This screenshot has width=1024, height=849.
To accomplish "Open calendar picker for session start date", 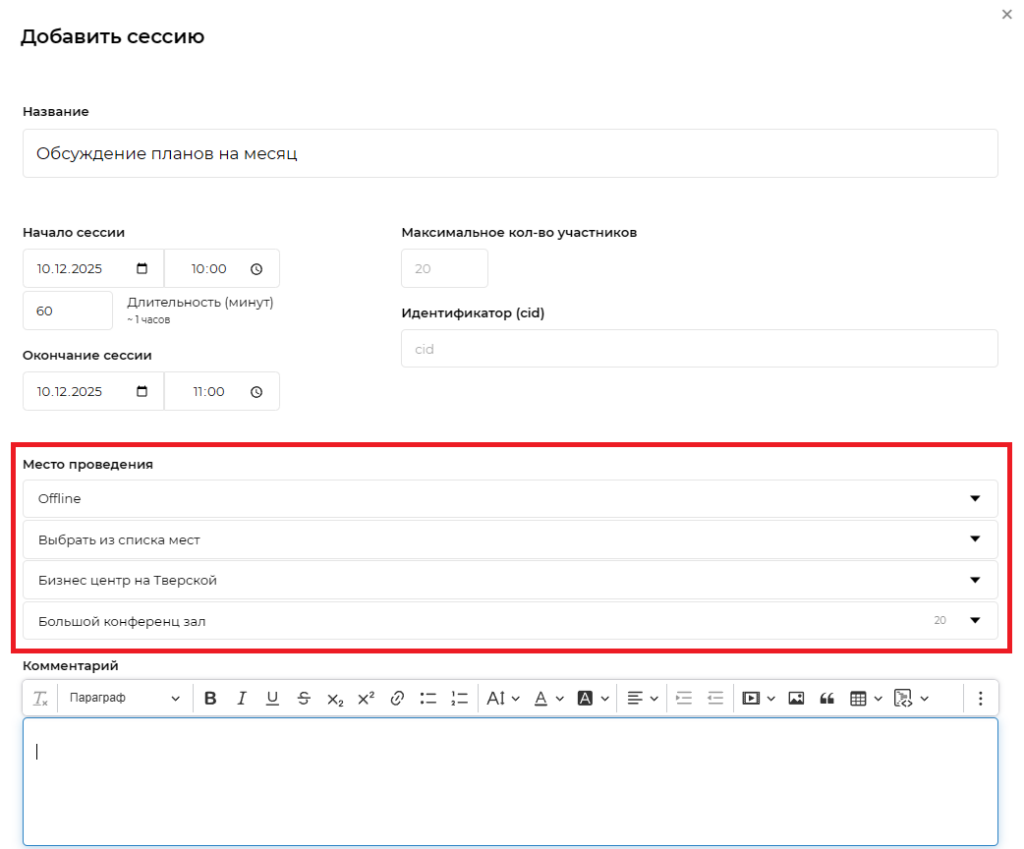I will coord(142,269).
